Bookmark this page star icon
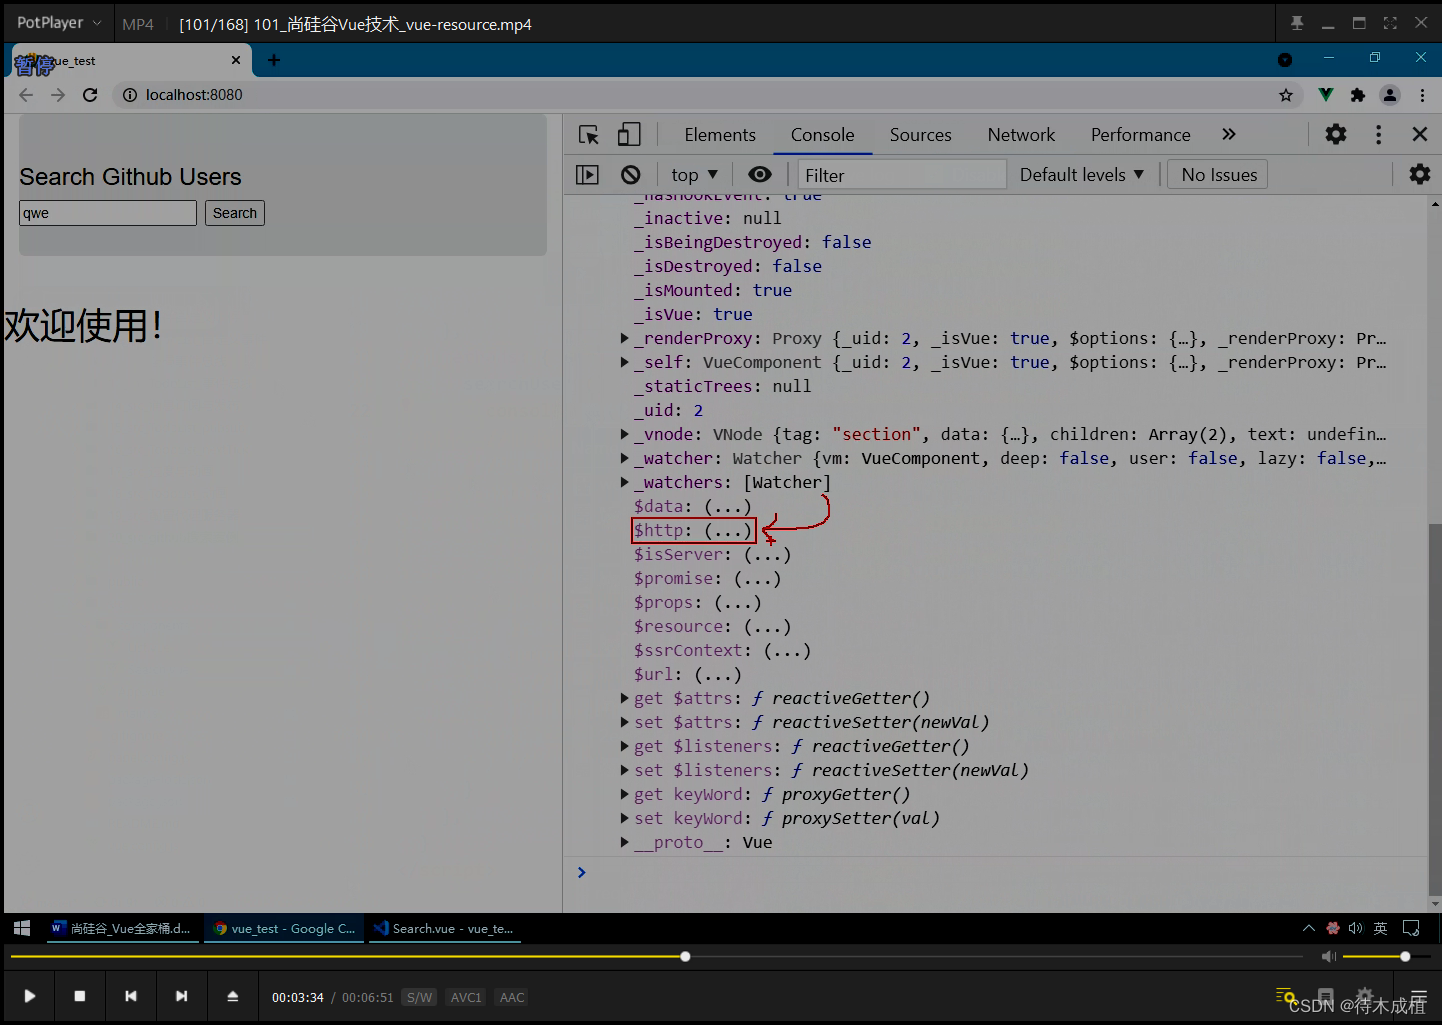 (x=1286, y=95)
